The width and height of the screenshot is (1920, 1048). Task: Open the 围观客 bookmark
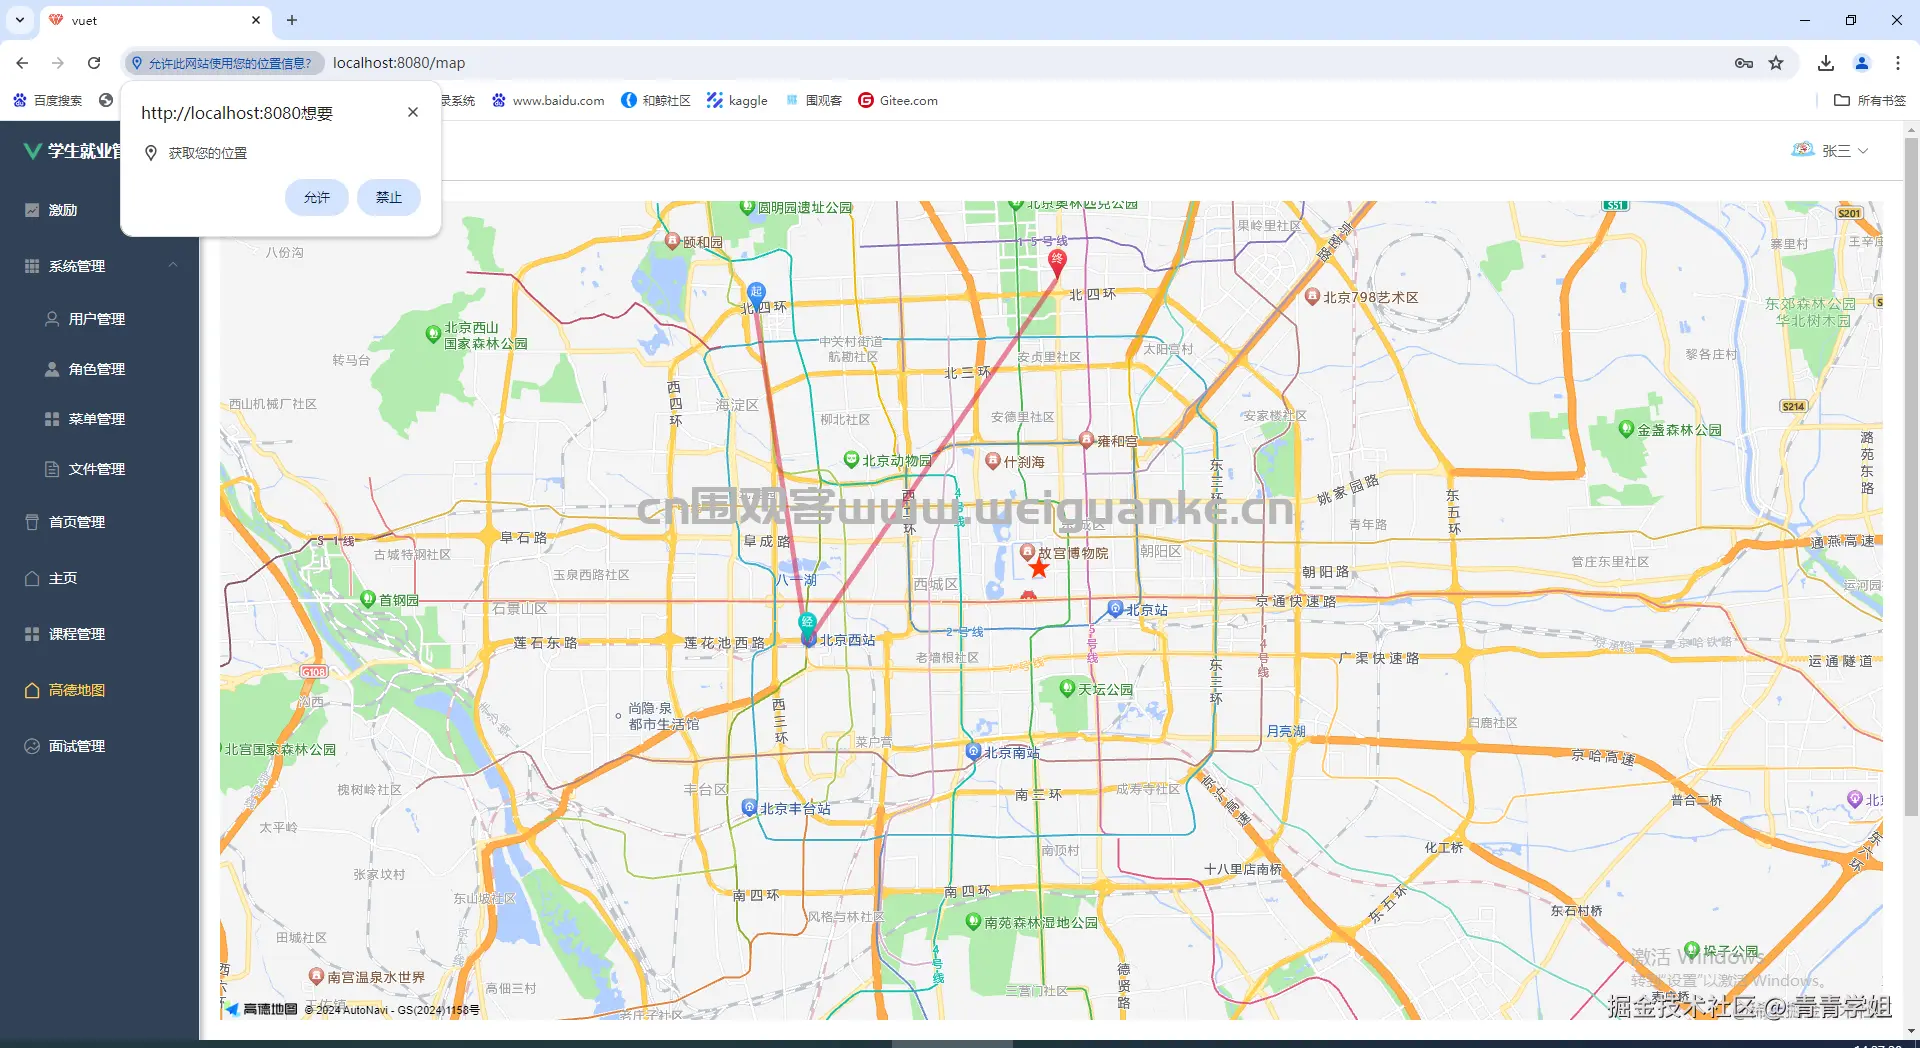[813, 100]
